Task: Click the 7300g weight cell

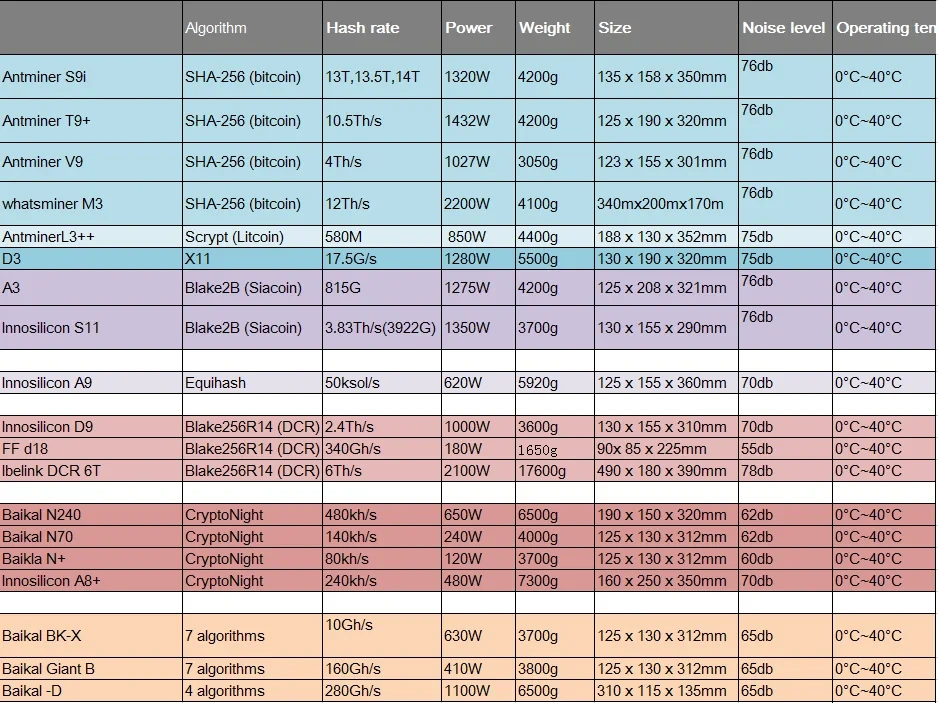Action: (x=555, y=581)
